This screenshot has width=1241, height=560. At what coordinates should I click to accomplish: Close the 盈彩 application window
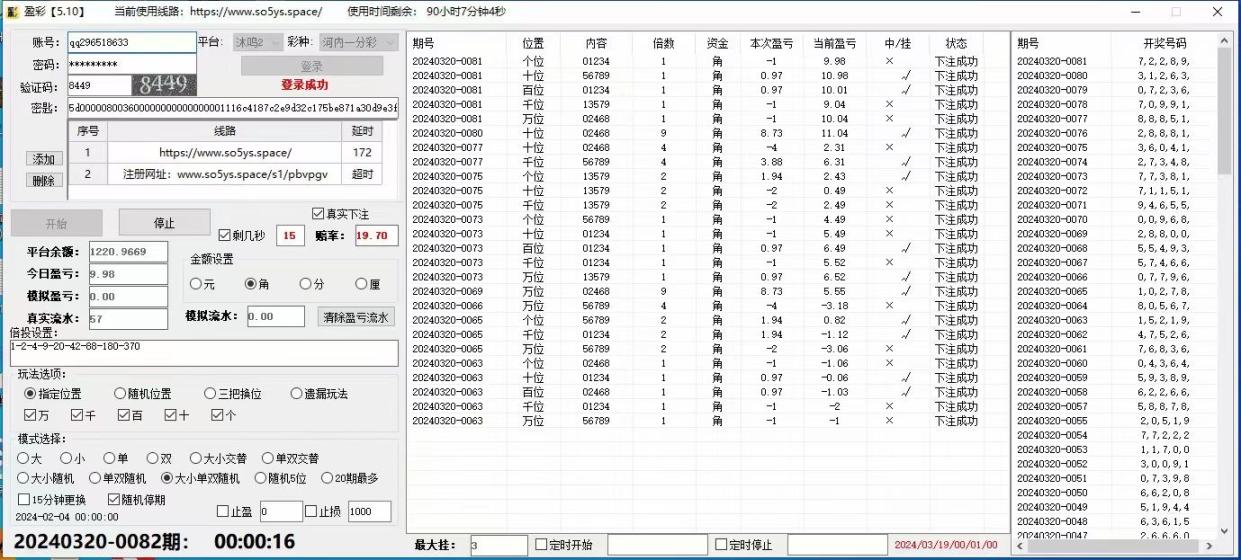tap(1216, 12)
